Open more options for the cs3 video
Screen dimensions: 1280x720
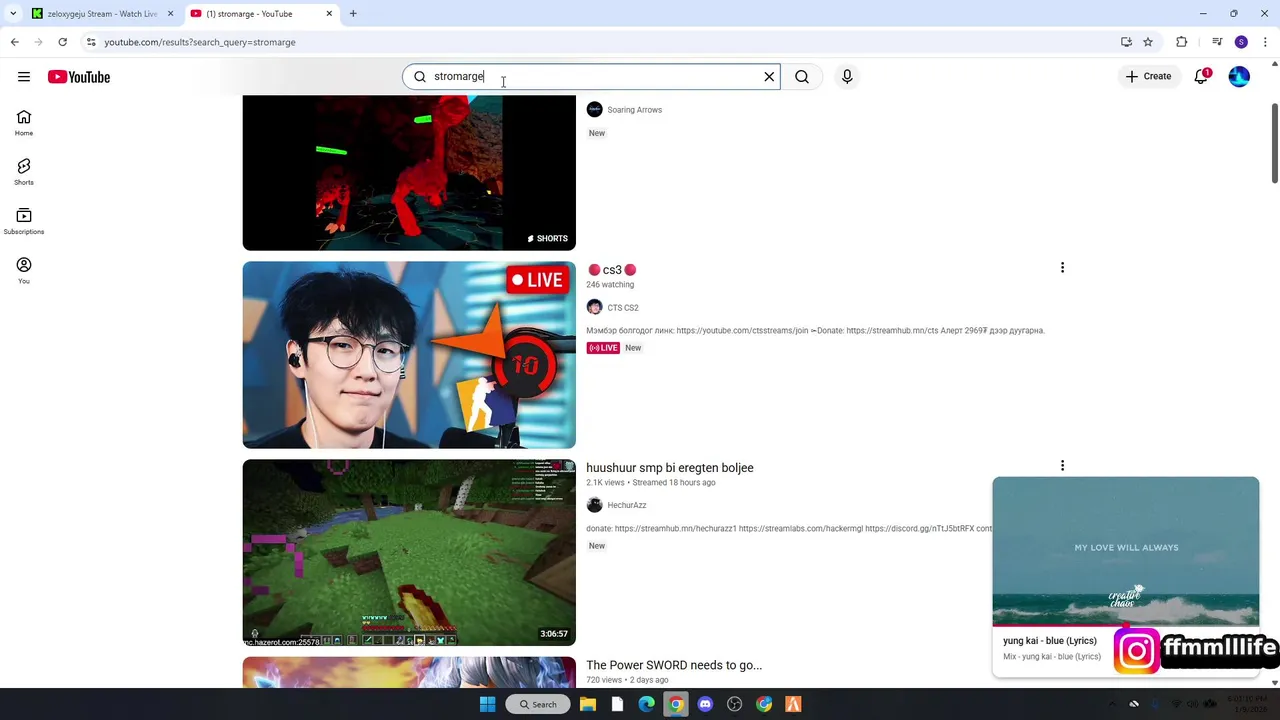[1062, 268]
